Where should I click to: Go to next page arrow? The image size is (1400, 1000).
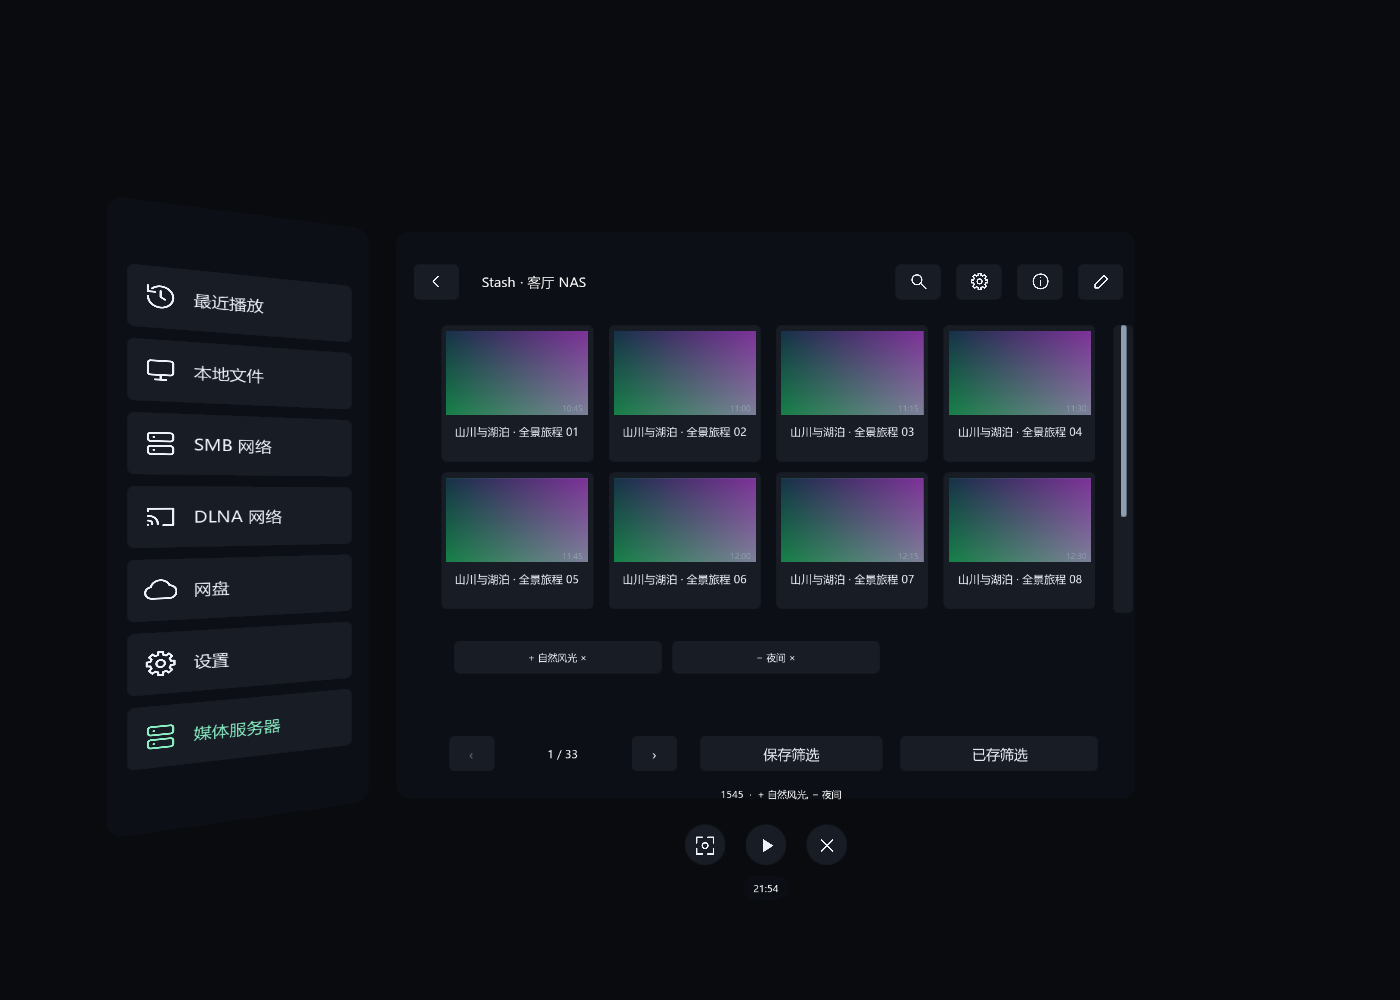click(x=654, y=754)
